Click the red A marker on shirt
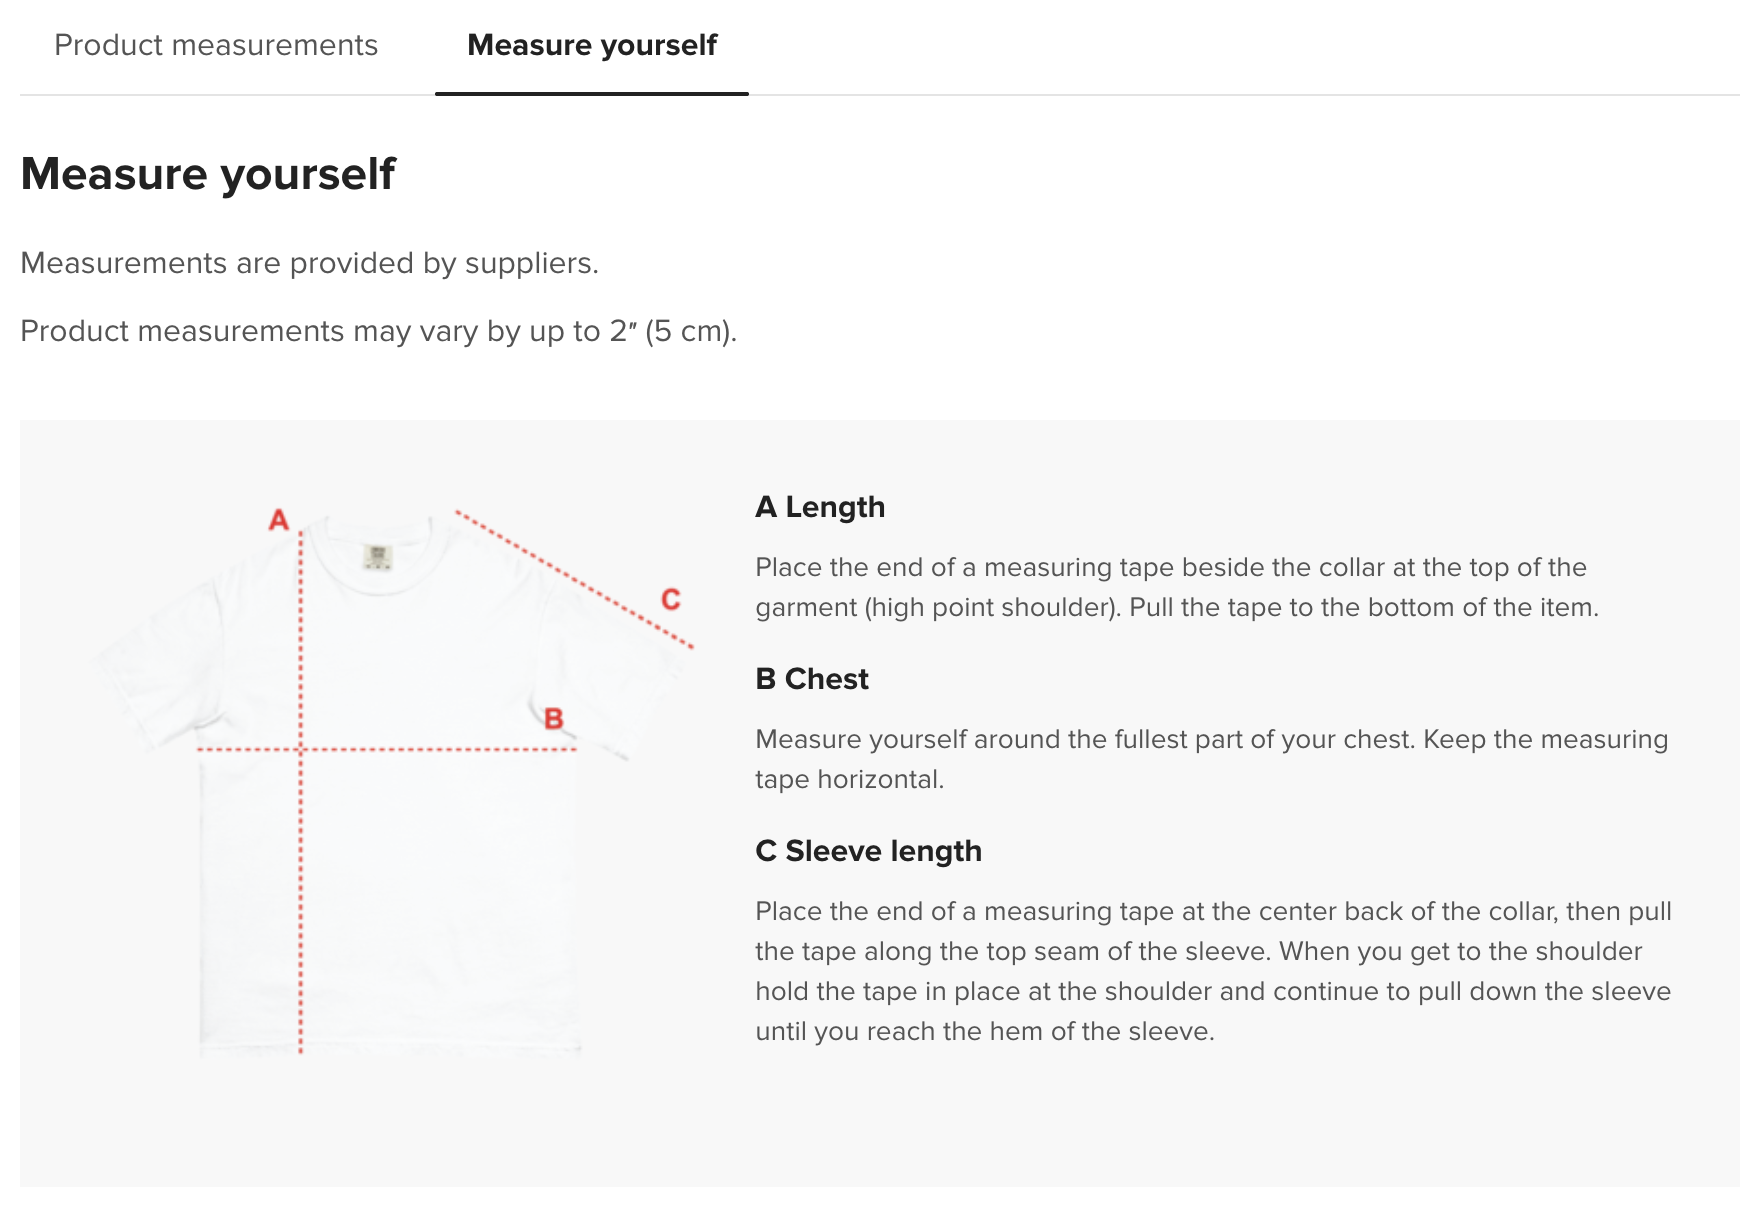The image size is (1762, 1210). click(x=279, y=520)
